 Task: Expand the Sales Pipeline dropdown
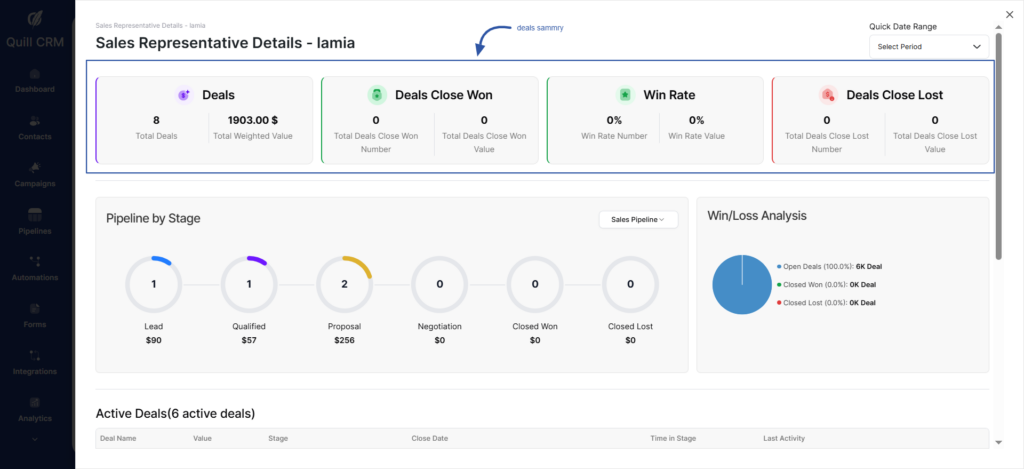638,219
